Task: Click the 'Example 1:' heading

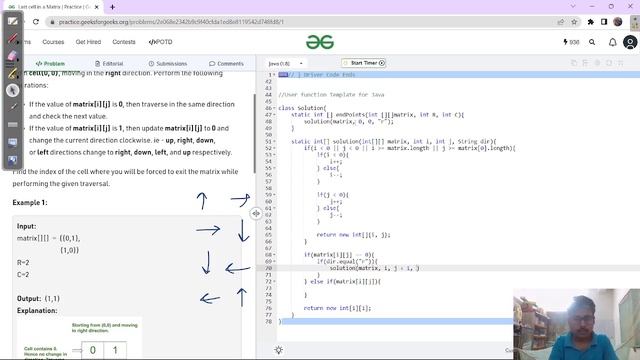Action: [30, 203]
